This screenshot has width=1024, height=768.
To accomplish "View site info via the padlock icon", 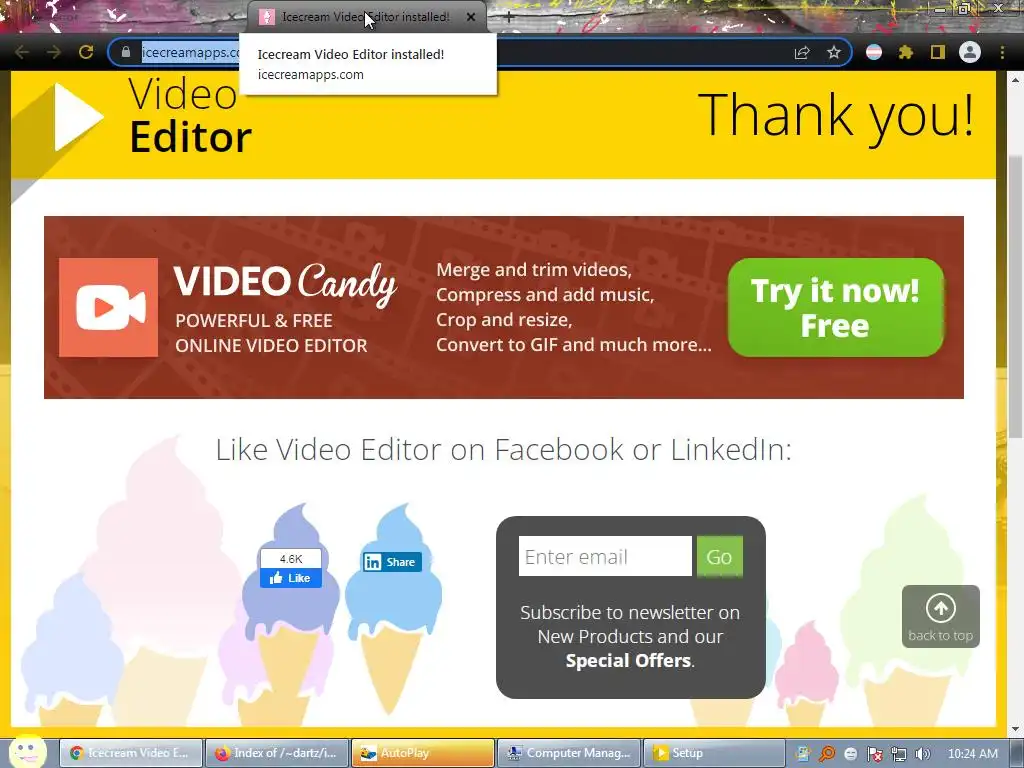I will point(126,52).
